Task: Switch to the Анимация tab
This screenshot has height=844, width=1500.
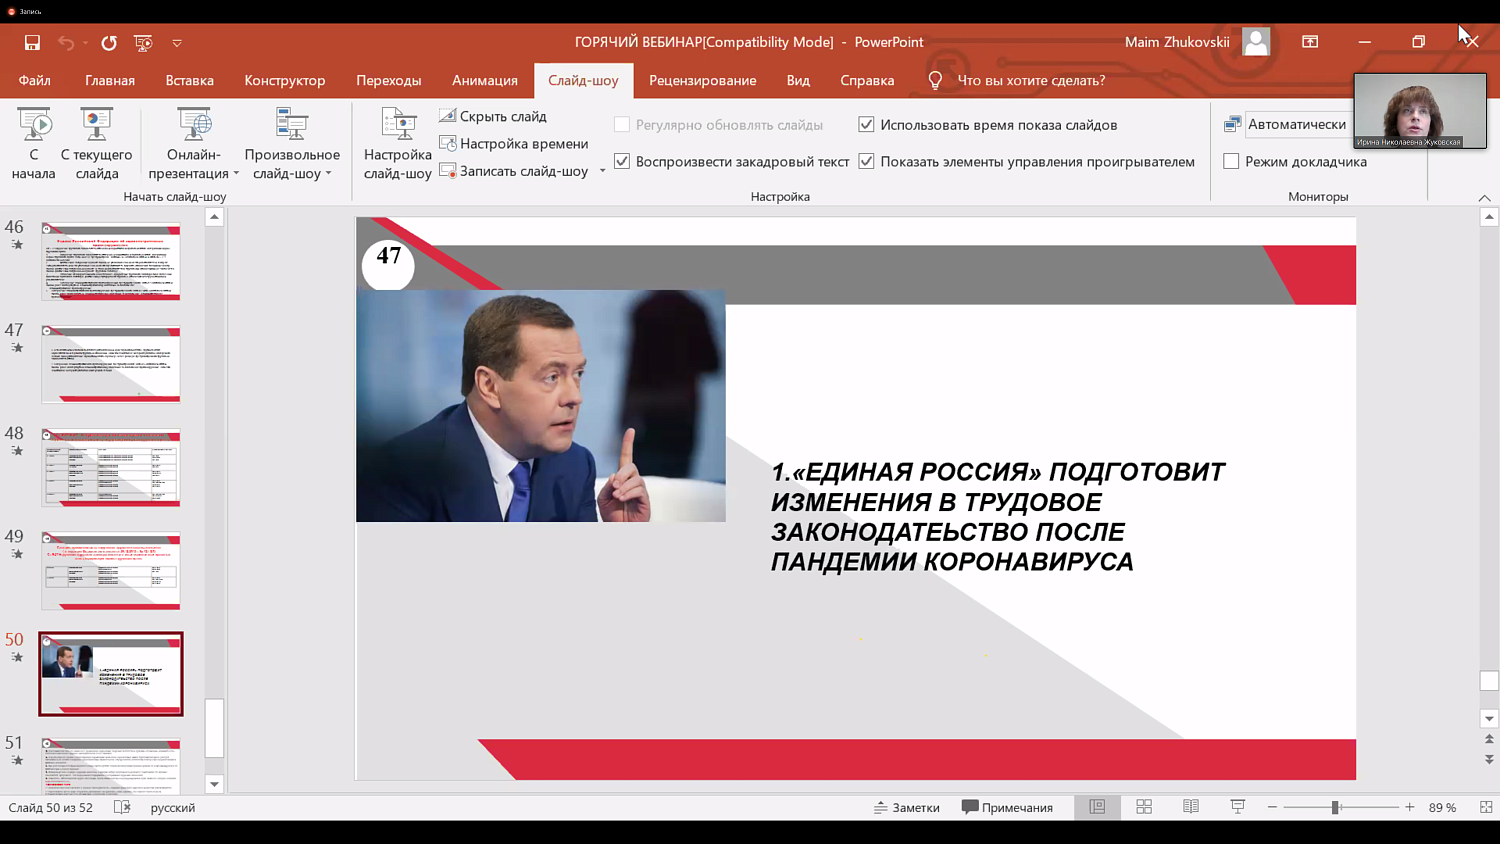Action: pyautogui.click(x=485, y=80)
